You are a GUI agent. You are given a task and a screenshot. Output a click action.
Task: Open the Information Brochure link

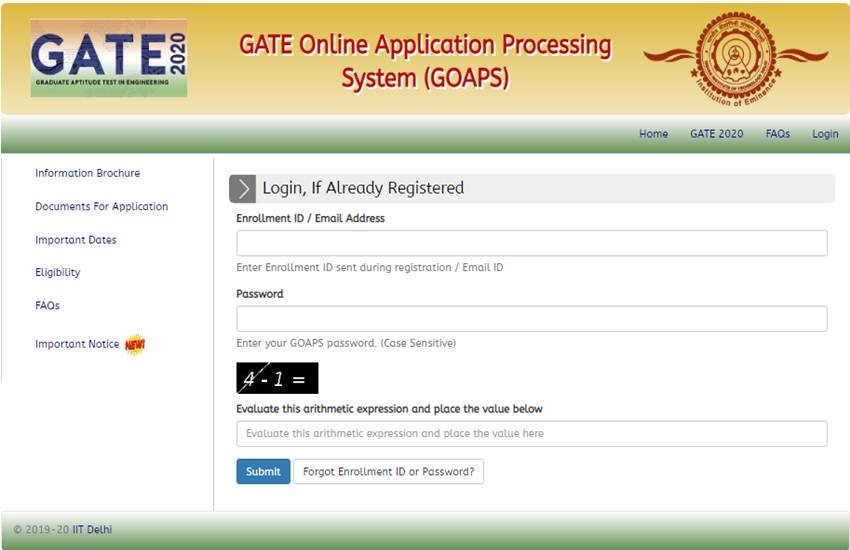87,173
